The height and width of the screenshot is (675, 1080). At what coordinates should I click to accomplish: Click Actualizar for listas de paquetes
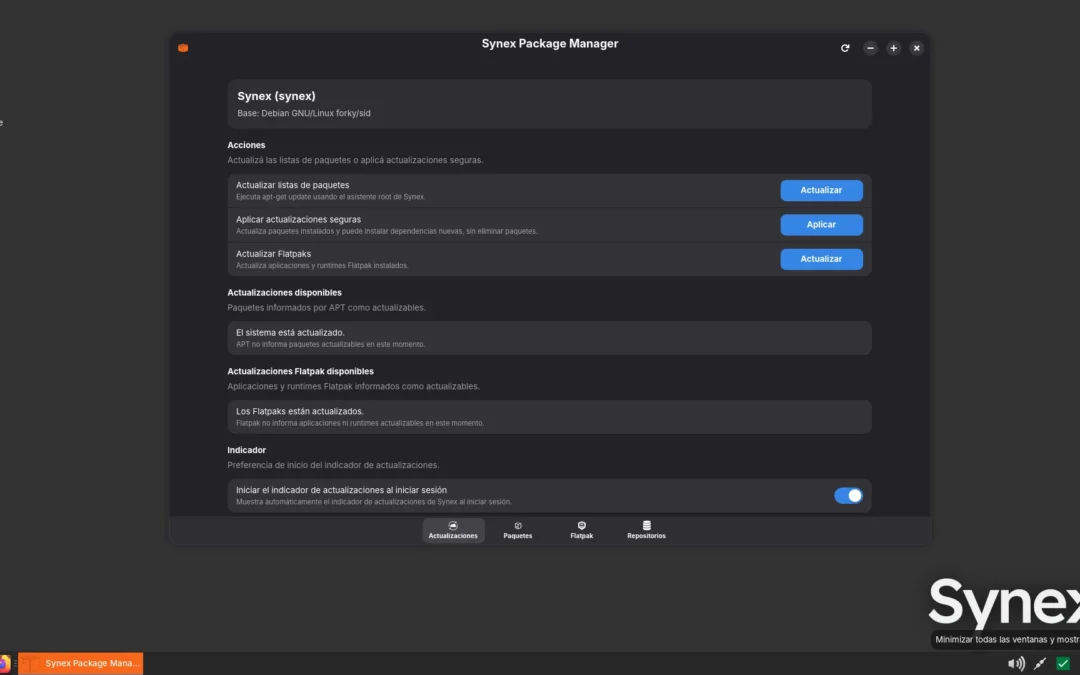pyautogui.click(x=821, y=190)
